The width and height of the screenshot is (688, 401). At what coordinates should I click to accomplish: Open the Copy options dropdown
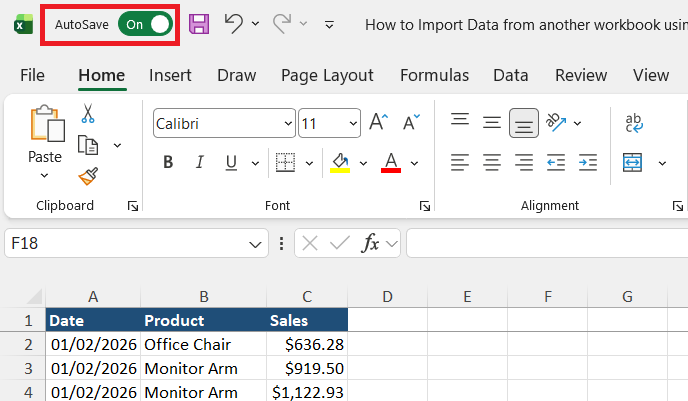[117, 145]
